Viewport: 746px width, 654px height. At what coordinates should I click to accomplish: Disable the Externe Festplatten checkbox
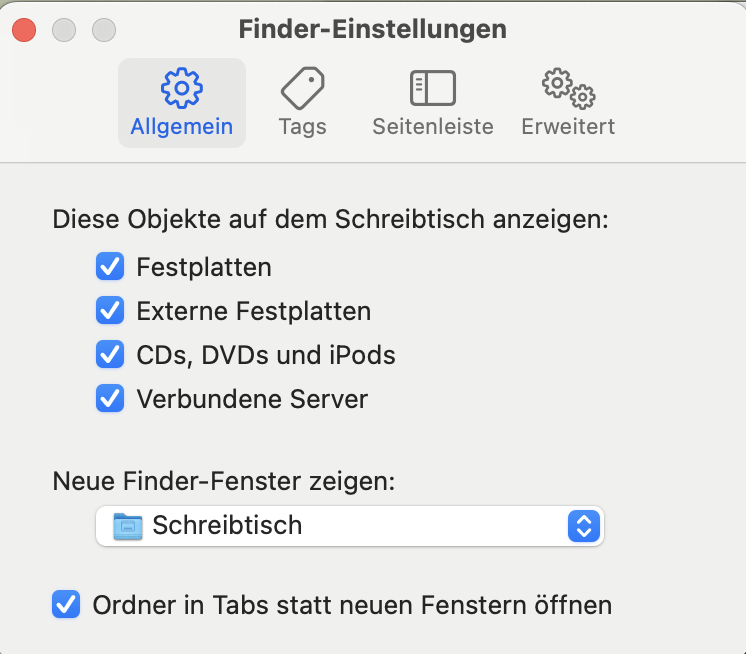point(109,311)
